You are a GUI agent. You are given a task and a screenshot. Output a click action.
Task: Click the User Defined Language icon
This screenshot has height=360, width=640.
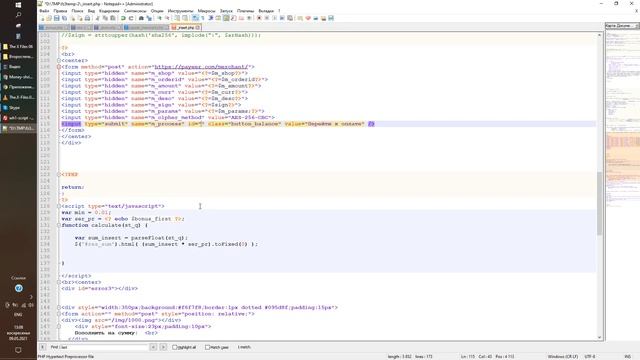218,18
